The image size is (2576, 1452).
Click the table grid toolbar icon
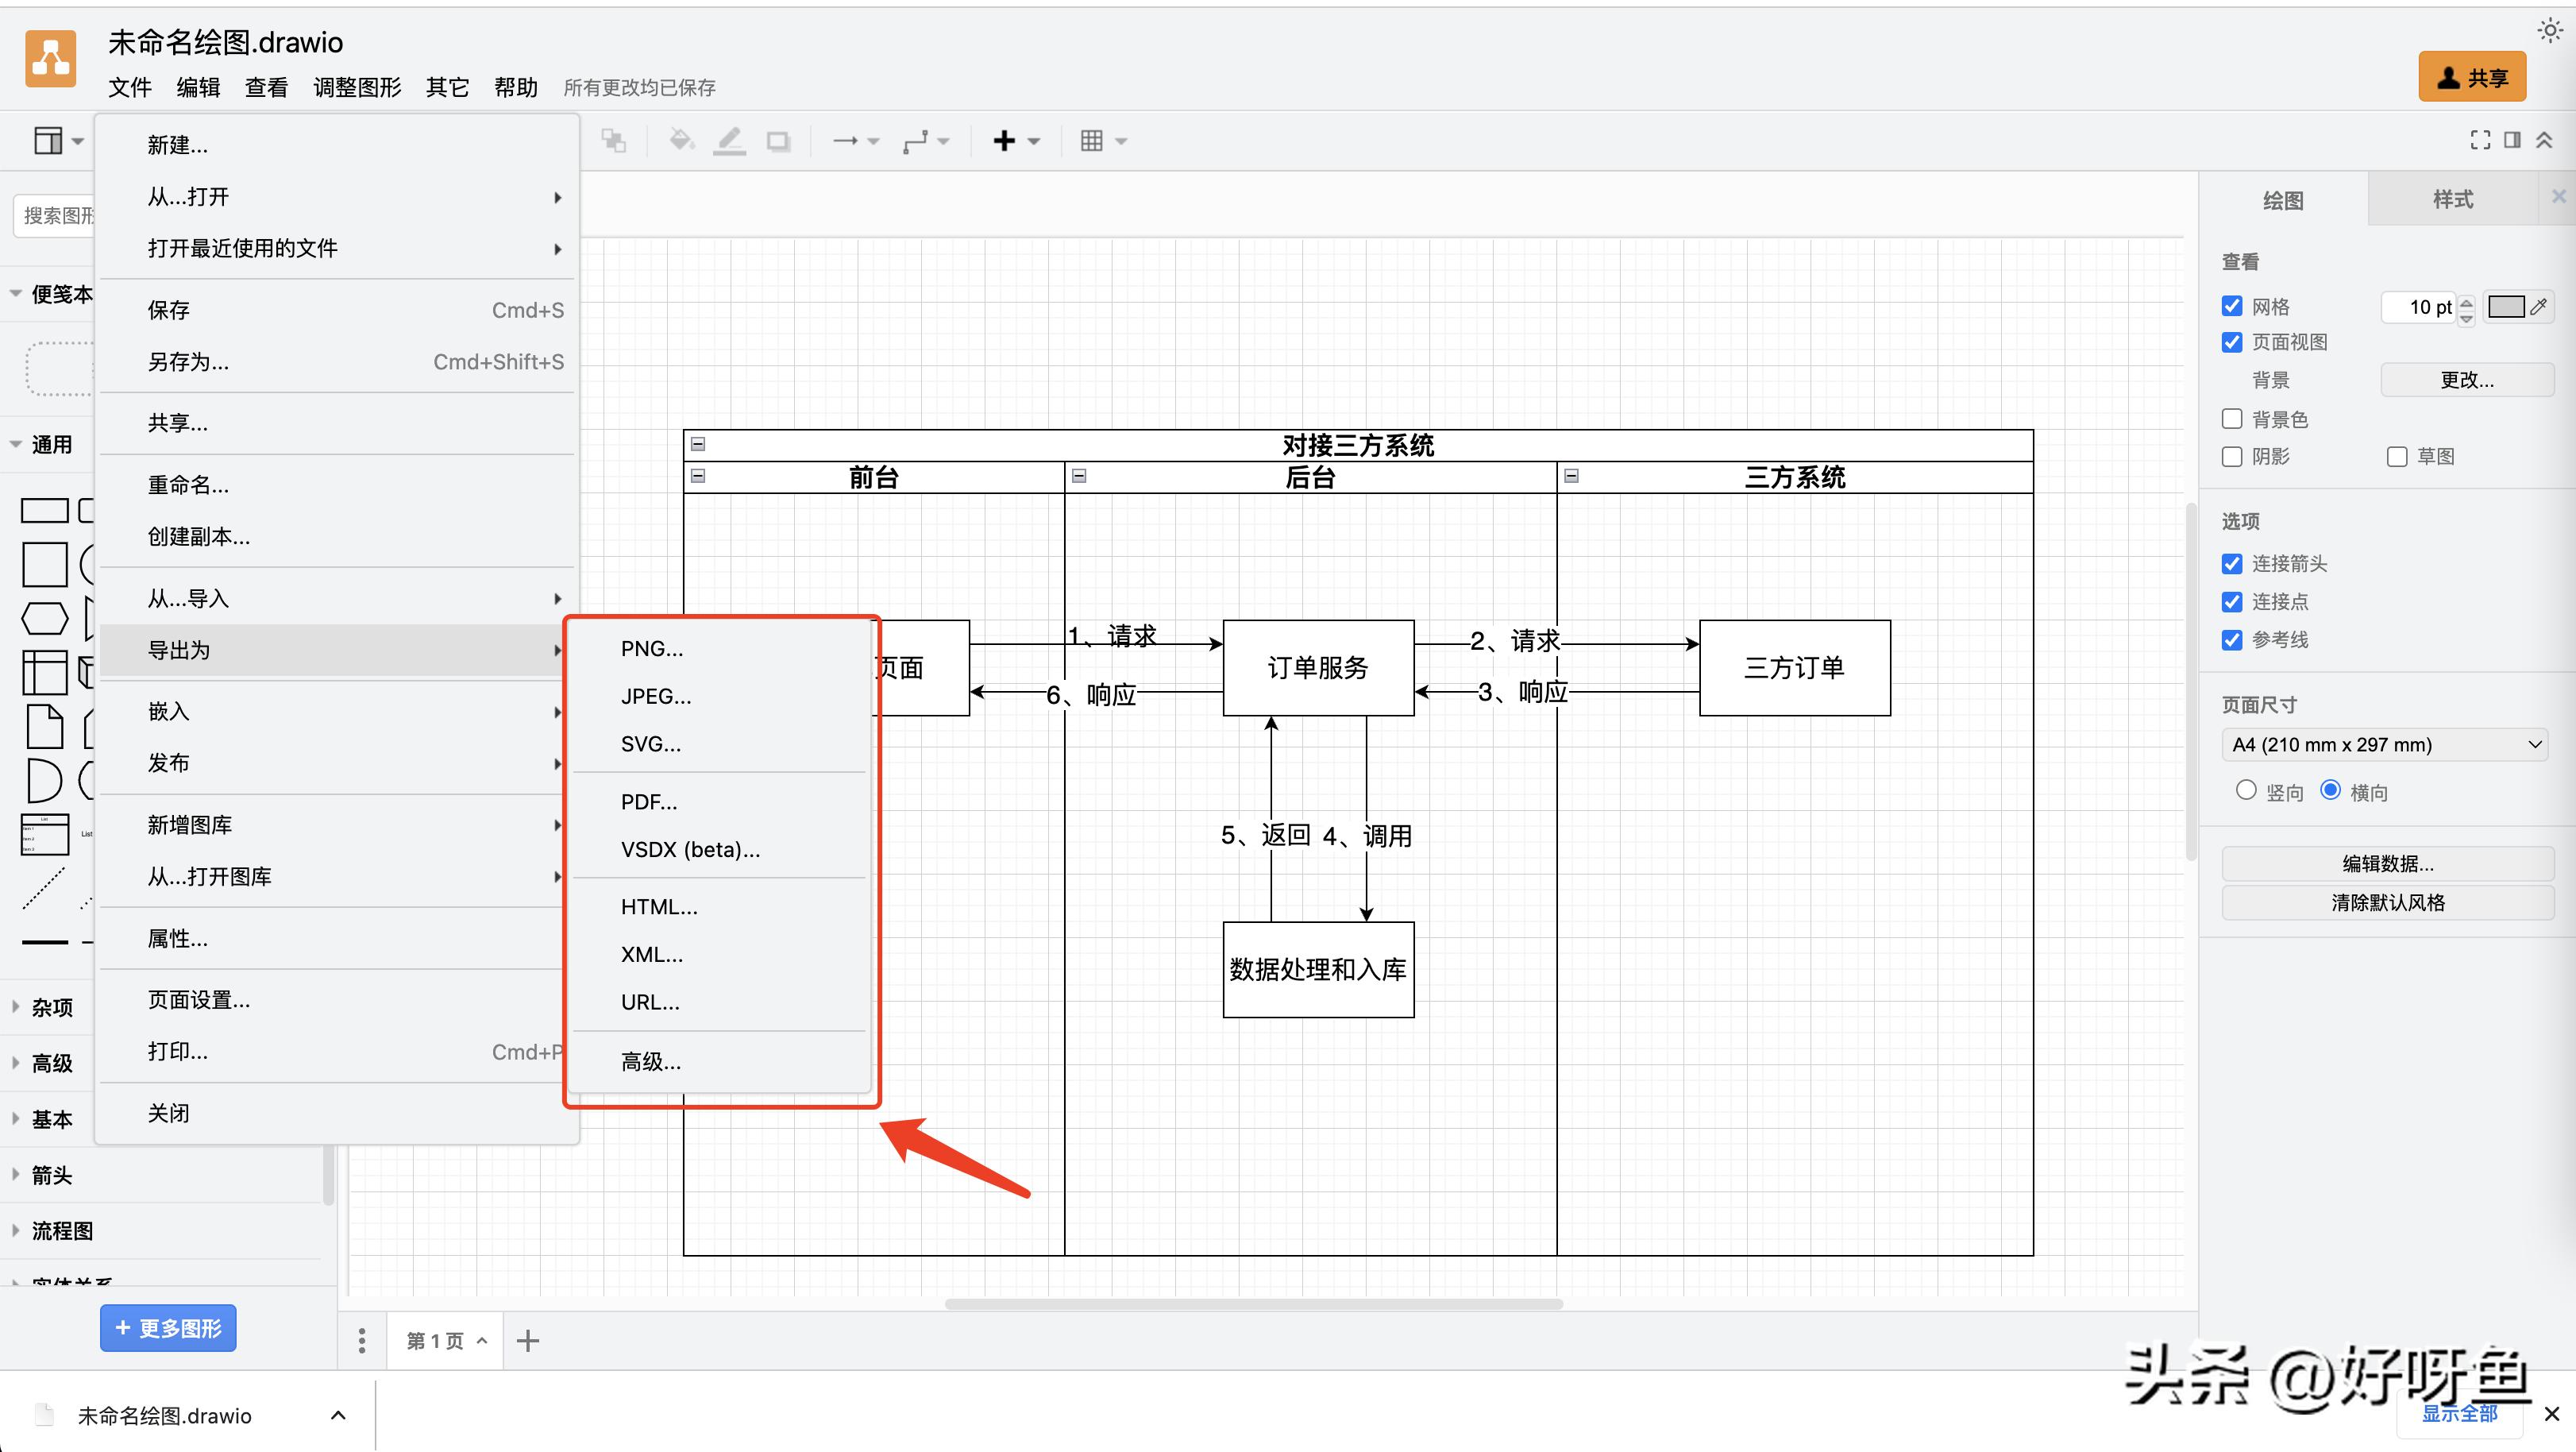point(1092,141)
